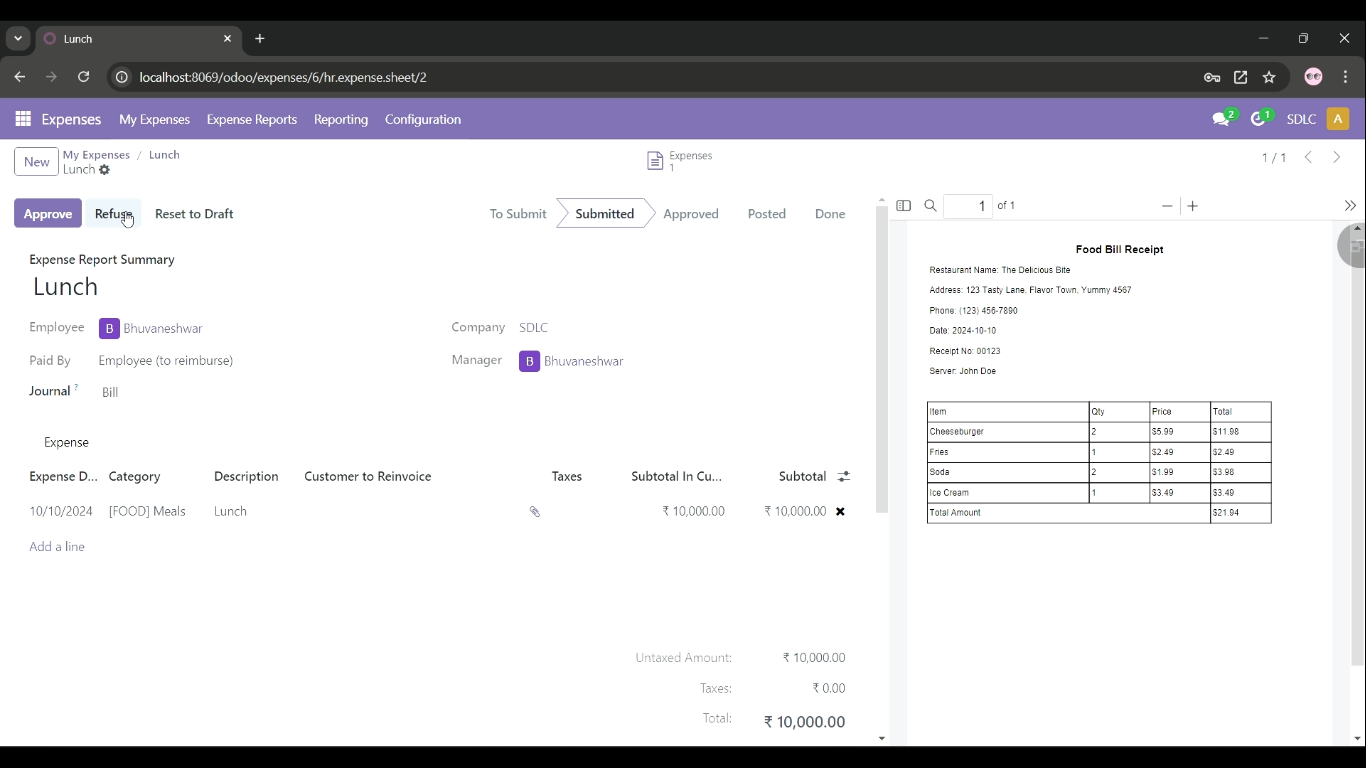Click the attachment paperclip in expense row
The width and height of the screenshot is (1366, 768).
(x=535, y=512)
